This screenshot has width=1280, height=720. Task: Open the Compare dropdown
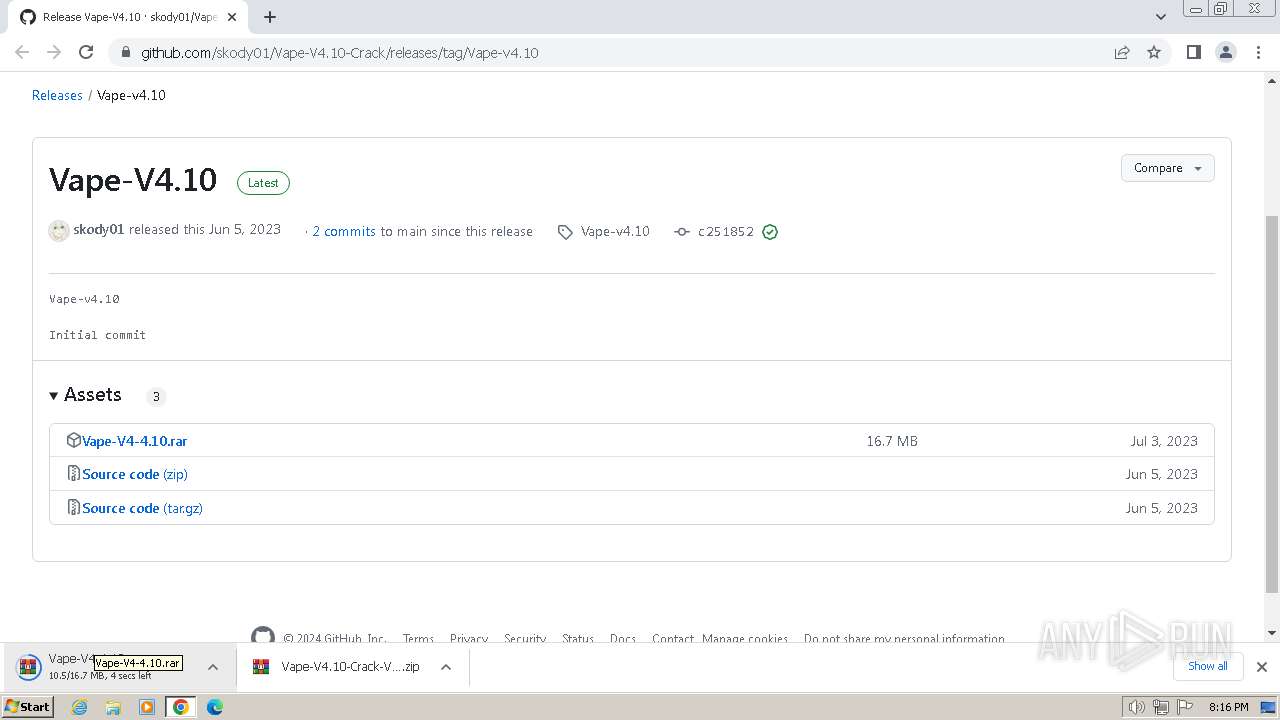[x=1168, y=168]
